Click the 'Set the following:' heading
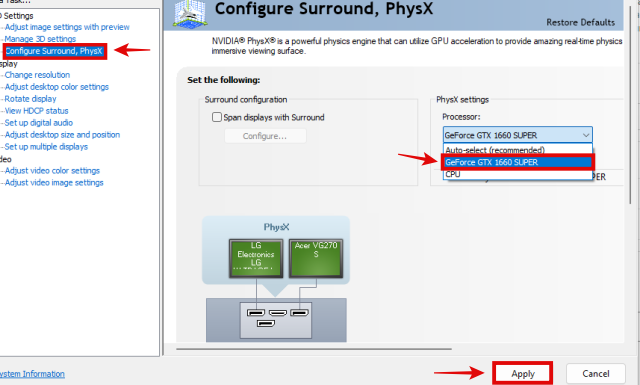The width and height of the screenshot is (640, 385). pos(224,80)
